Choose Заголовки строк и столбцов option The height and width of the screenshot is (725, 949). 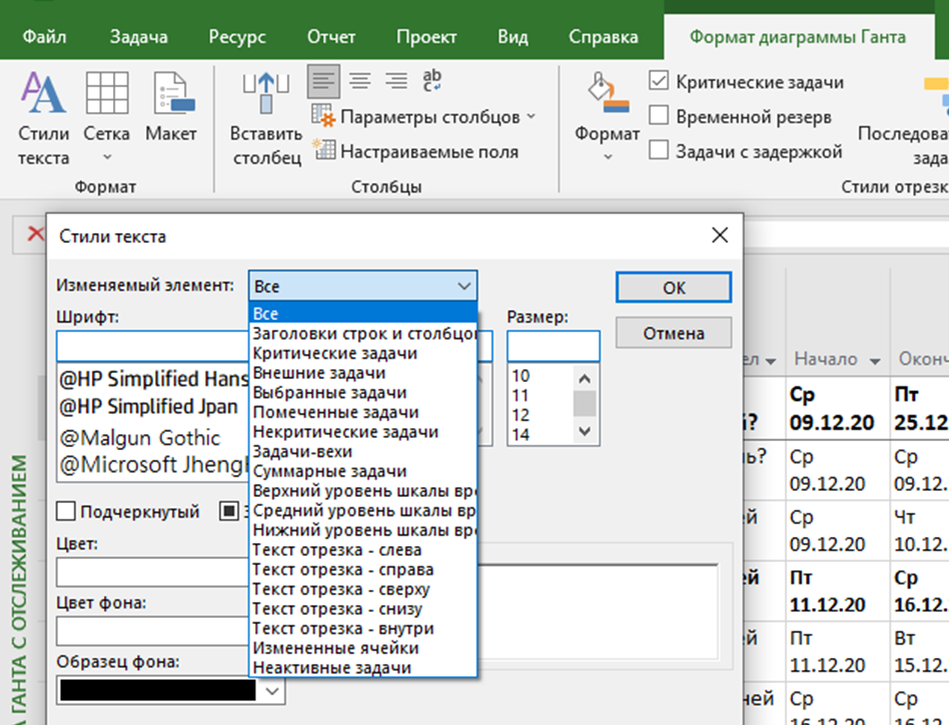tap(363, 333)
